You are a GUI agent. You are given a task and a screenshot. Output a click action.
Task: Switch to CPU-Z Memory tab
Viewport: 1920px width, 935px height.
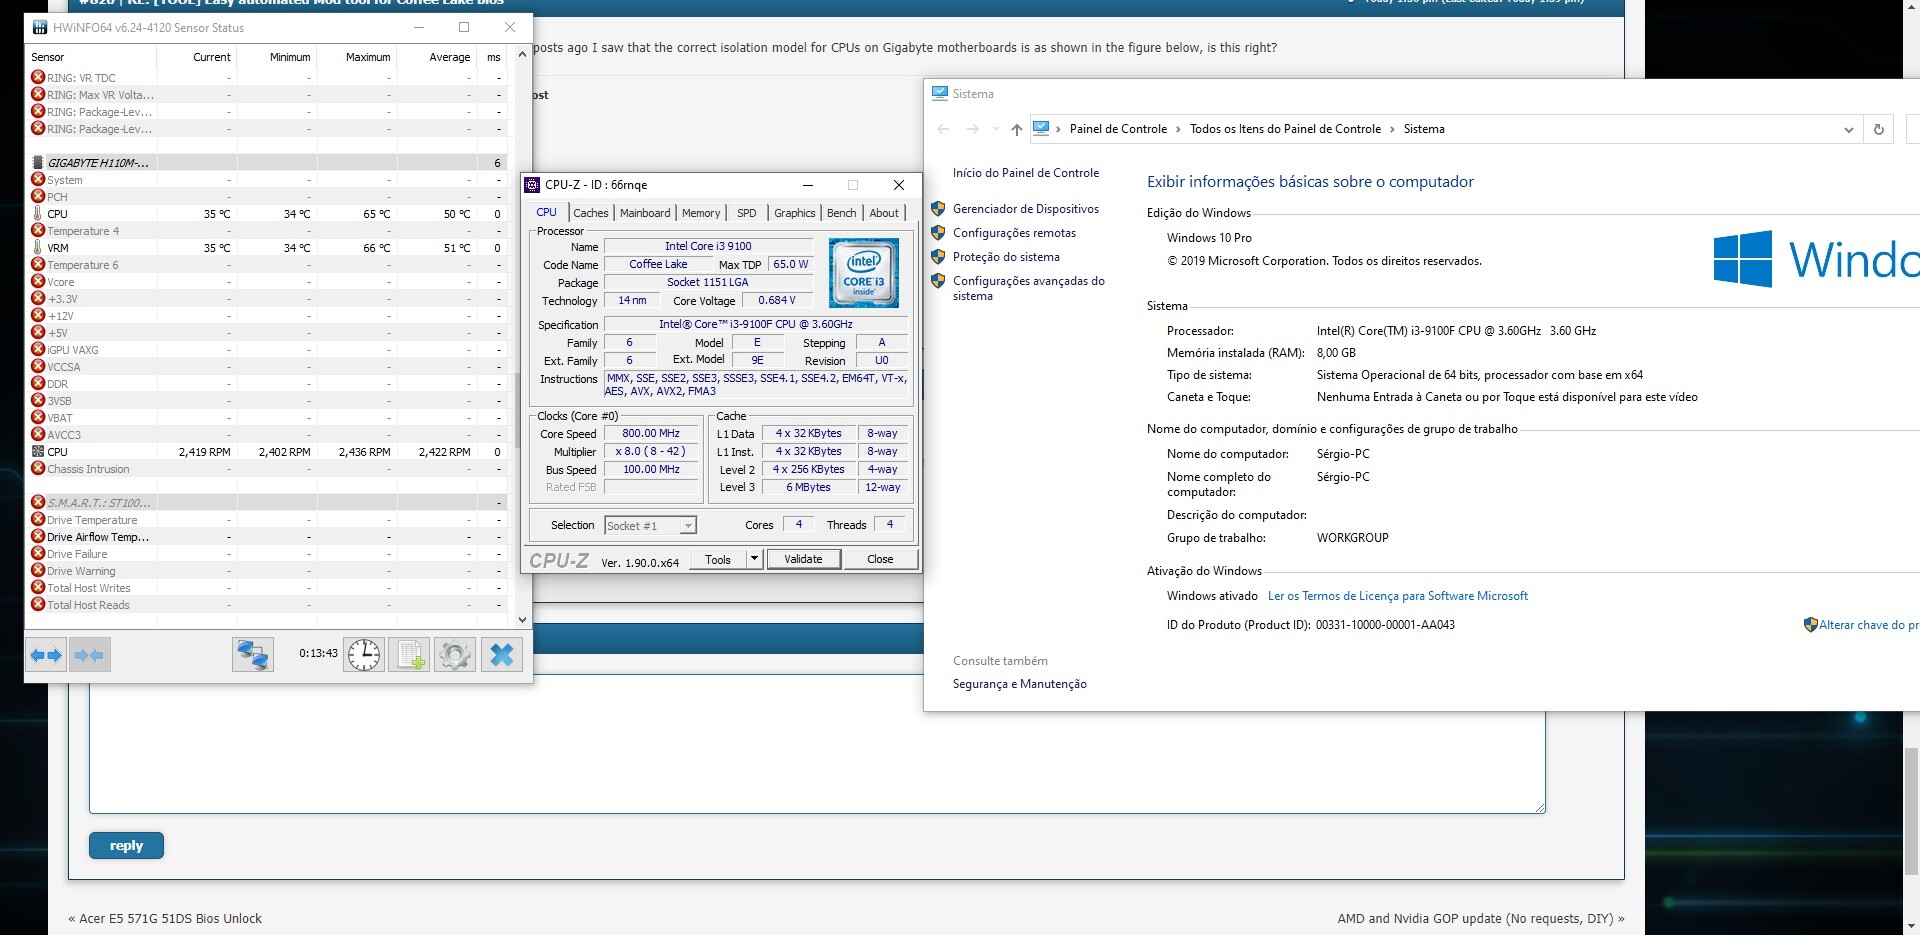pos(701,213)
